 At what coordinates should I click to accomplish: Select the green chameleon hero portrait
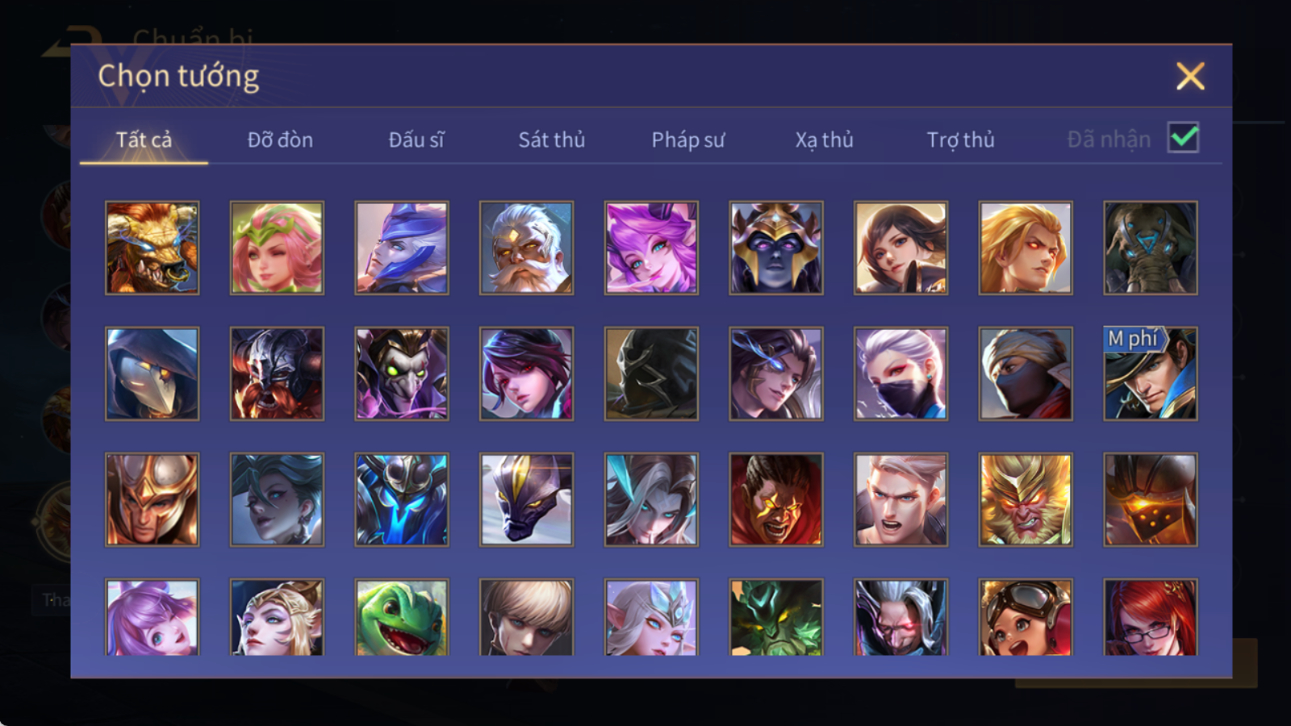(401, 617)
